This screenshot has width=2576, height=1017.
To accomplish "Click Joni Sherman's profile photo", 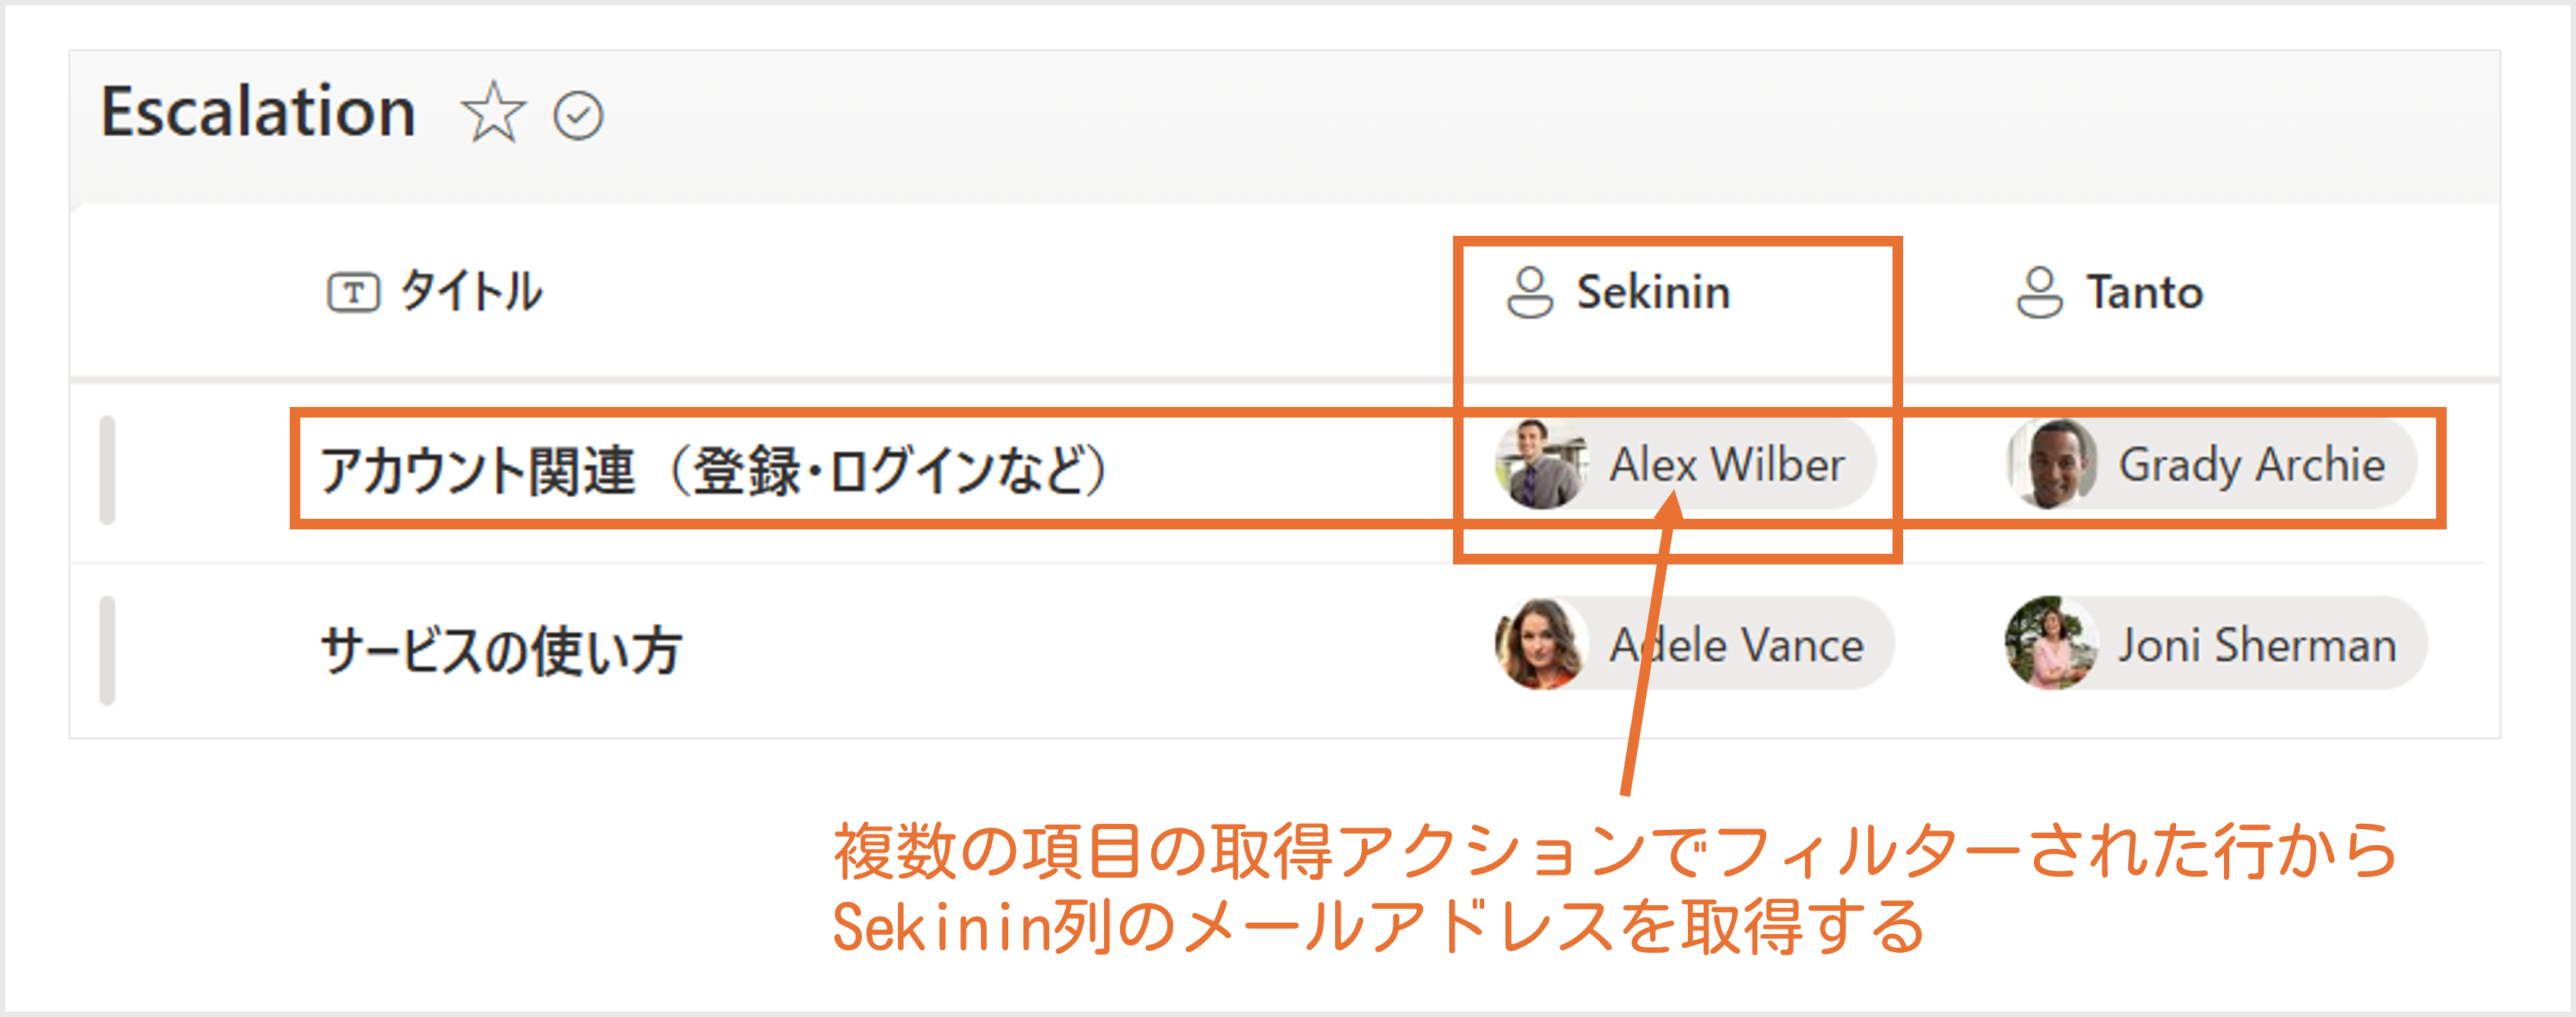I will [x=2051, y=645].
